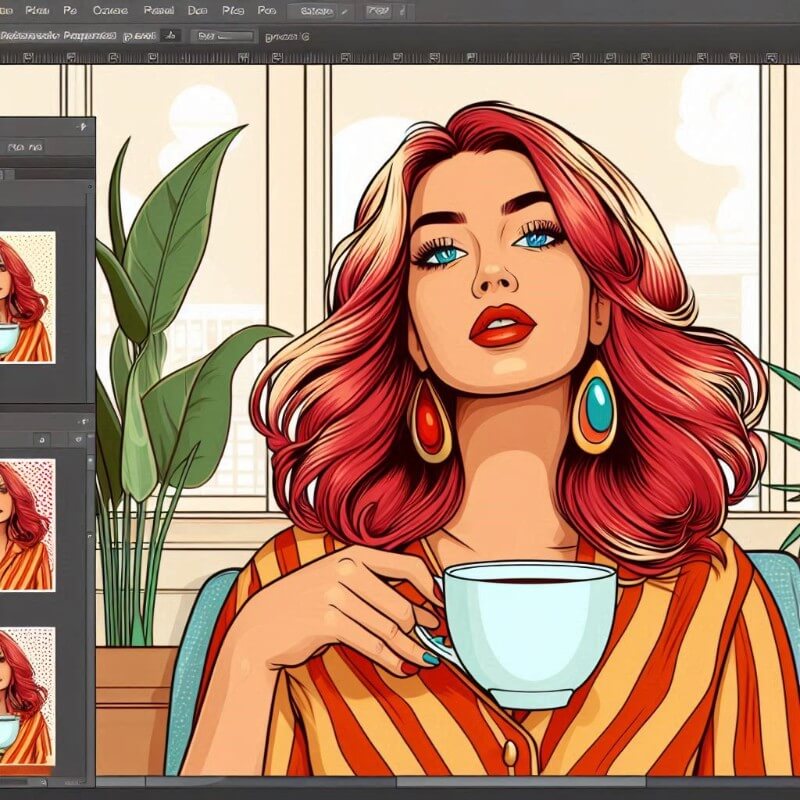Click the panel flyout icon top-right of thumbnail panel
800x800 pixels.
click(x=82, y=421)
